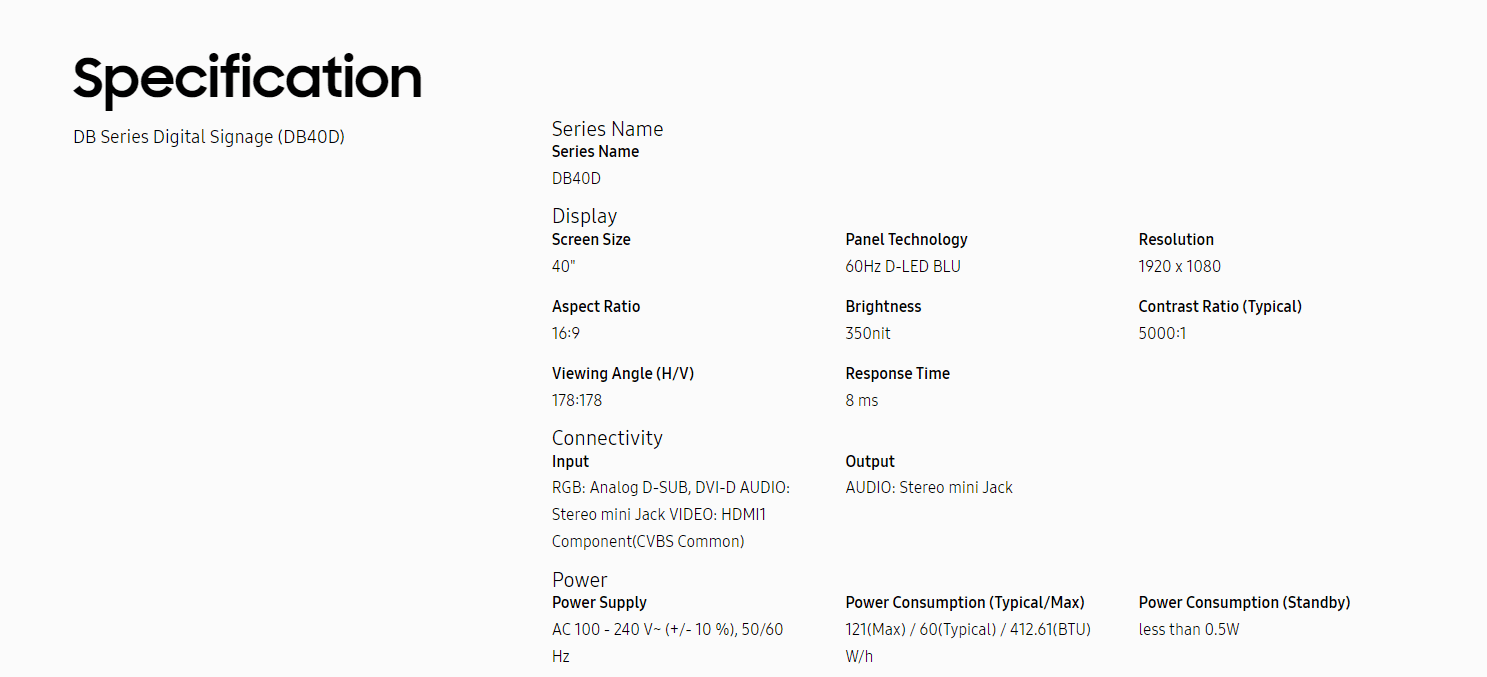Click the Viewing Angle (H/V) label

(623, 374)
